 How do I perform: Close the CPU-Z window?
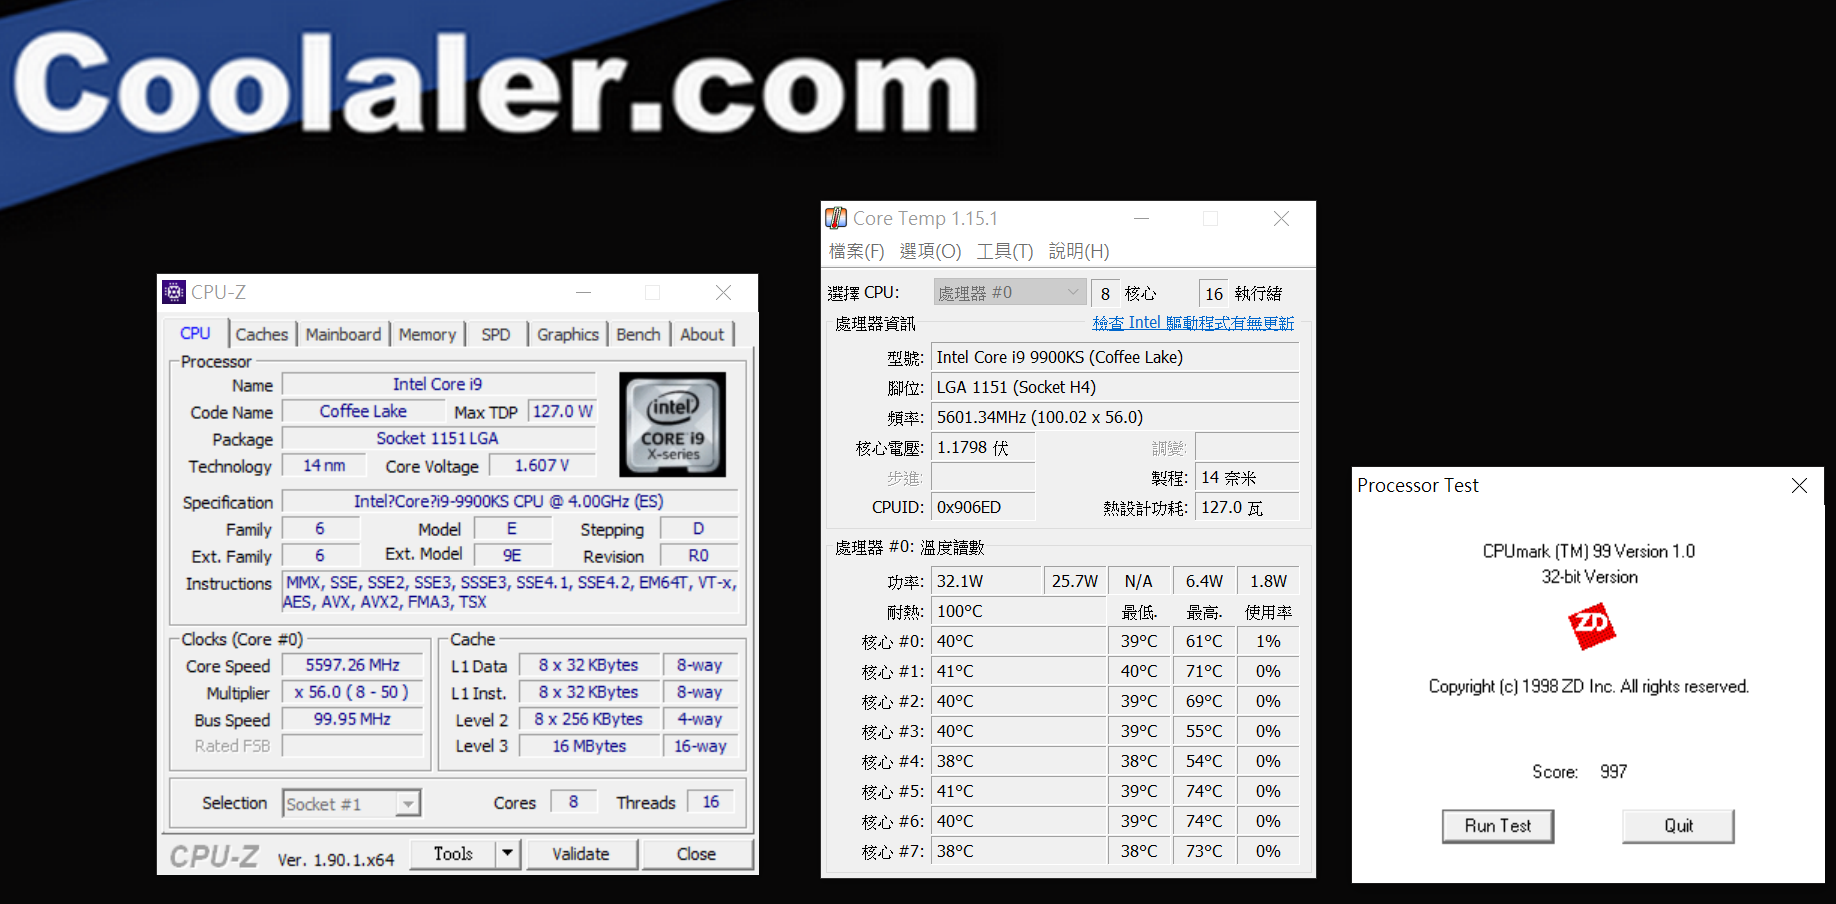click(723, 292)
